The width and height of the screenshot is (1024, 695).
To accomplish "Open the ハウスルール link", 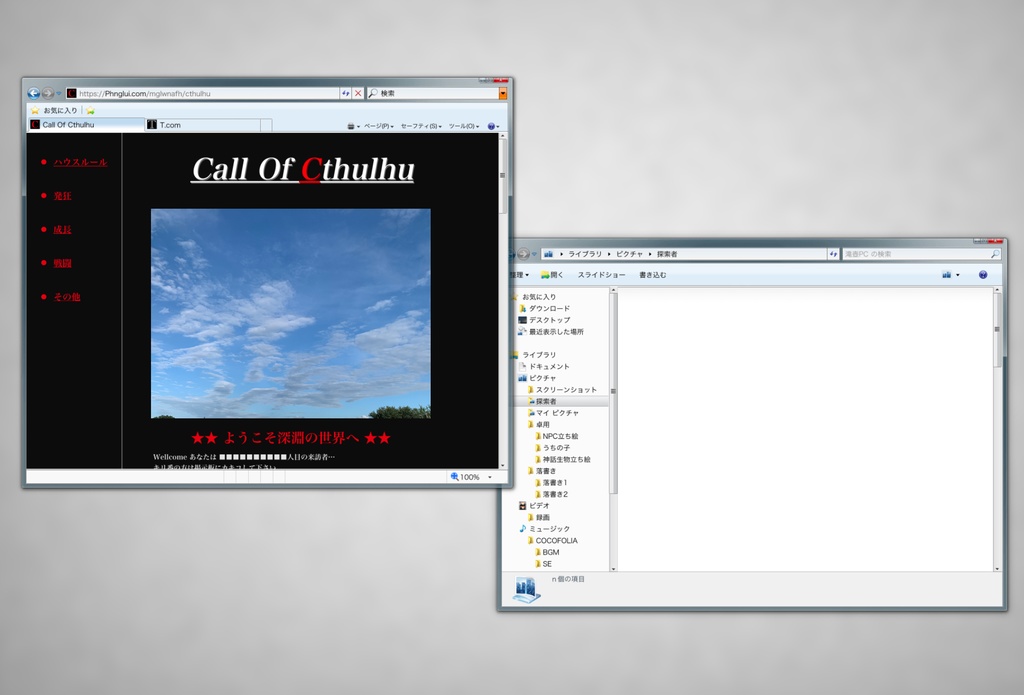I will (80, 162).
